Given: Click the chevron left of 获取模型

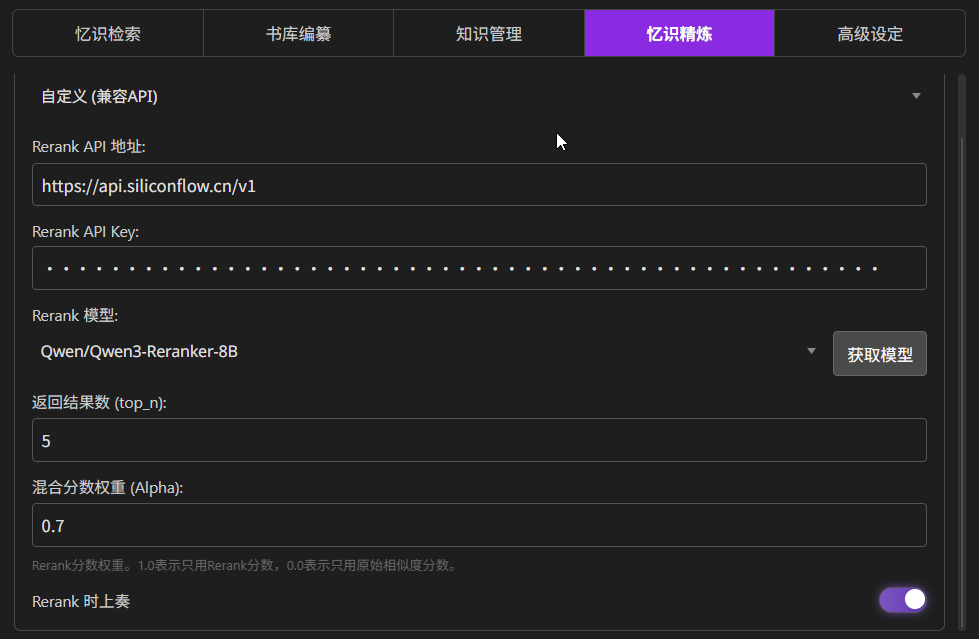Looking at the screenshot, I should 811,352.
